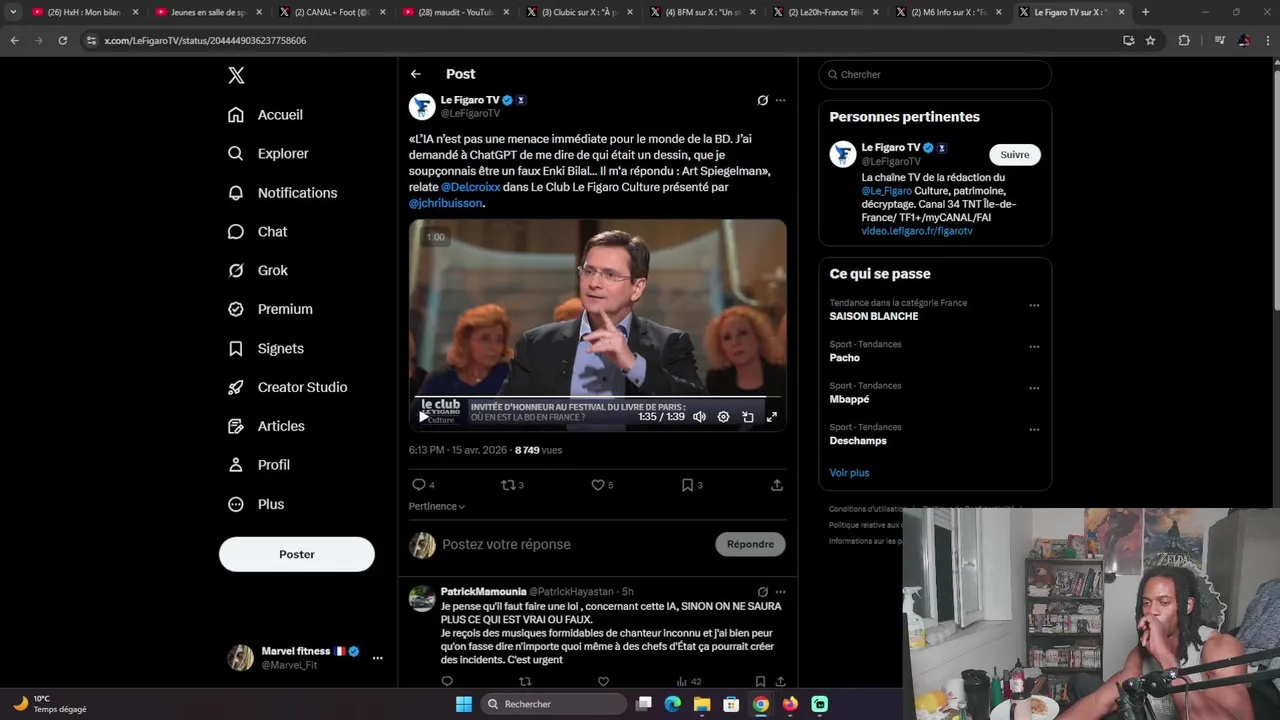The height and width of the screenshot is (720, 1280).
Task: Open PatrickMamounia's profile name
Action: click(x=483, y=592)
